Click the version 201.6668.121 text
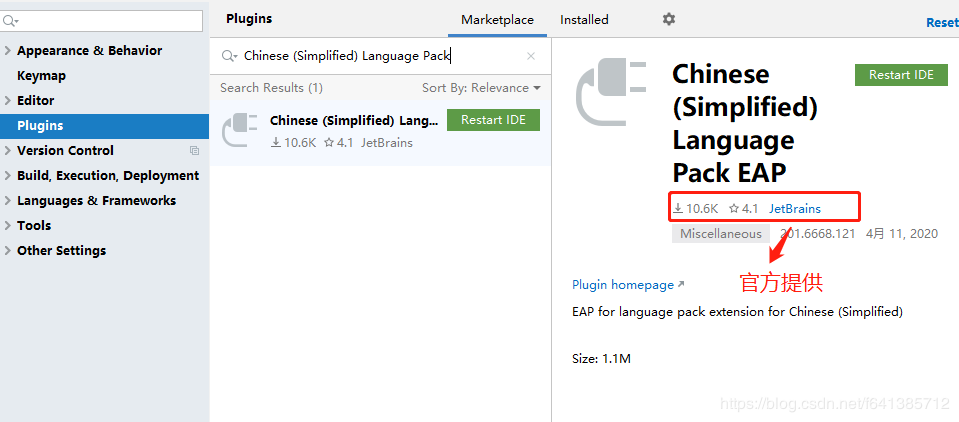The image size is (959, 422). pyautogui.click(x=817, y=234)
